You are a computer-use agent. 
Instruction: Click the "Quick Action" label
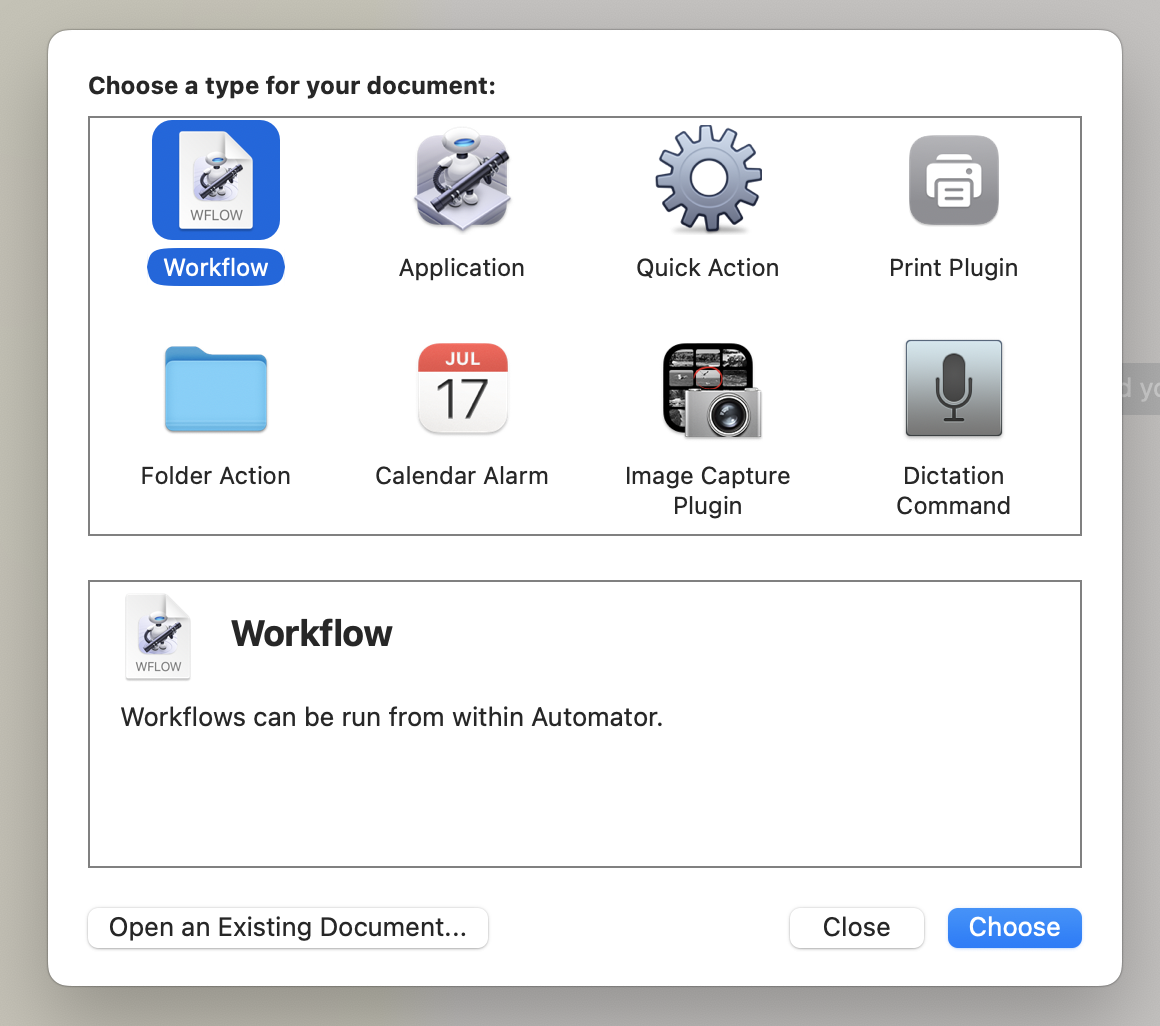(x=708, y=268)
